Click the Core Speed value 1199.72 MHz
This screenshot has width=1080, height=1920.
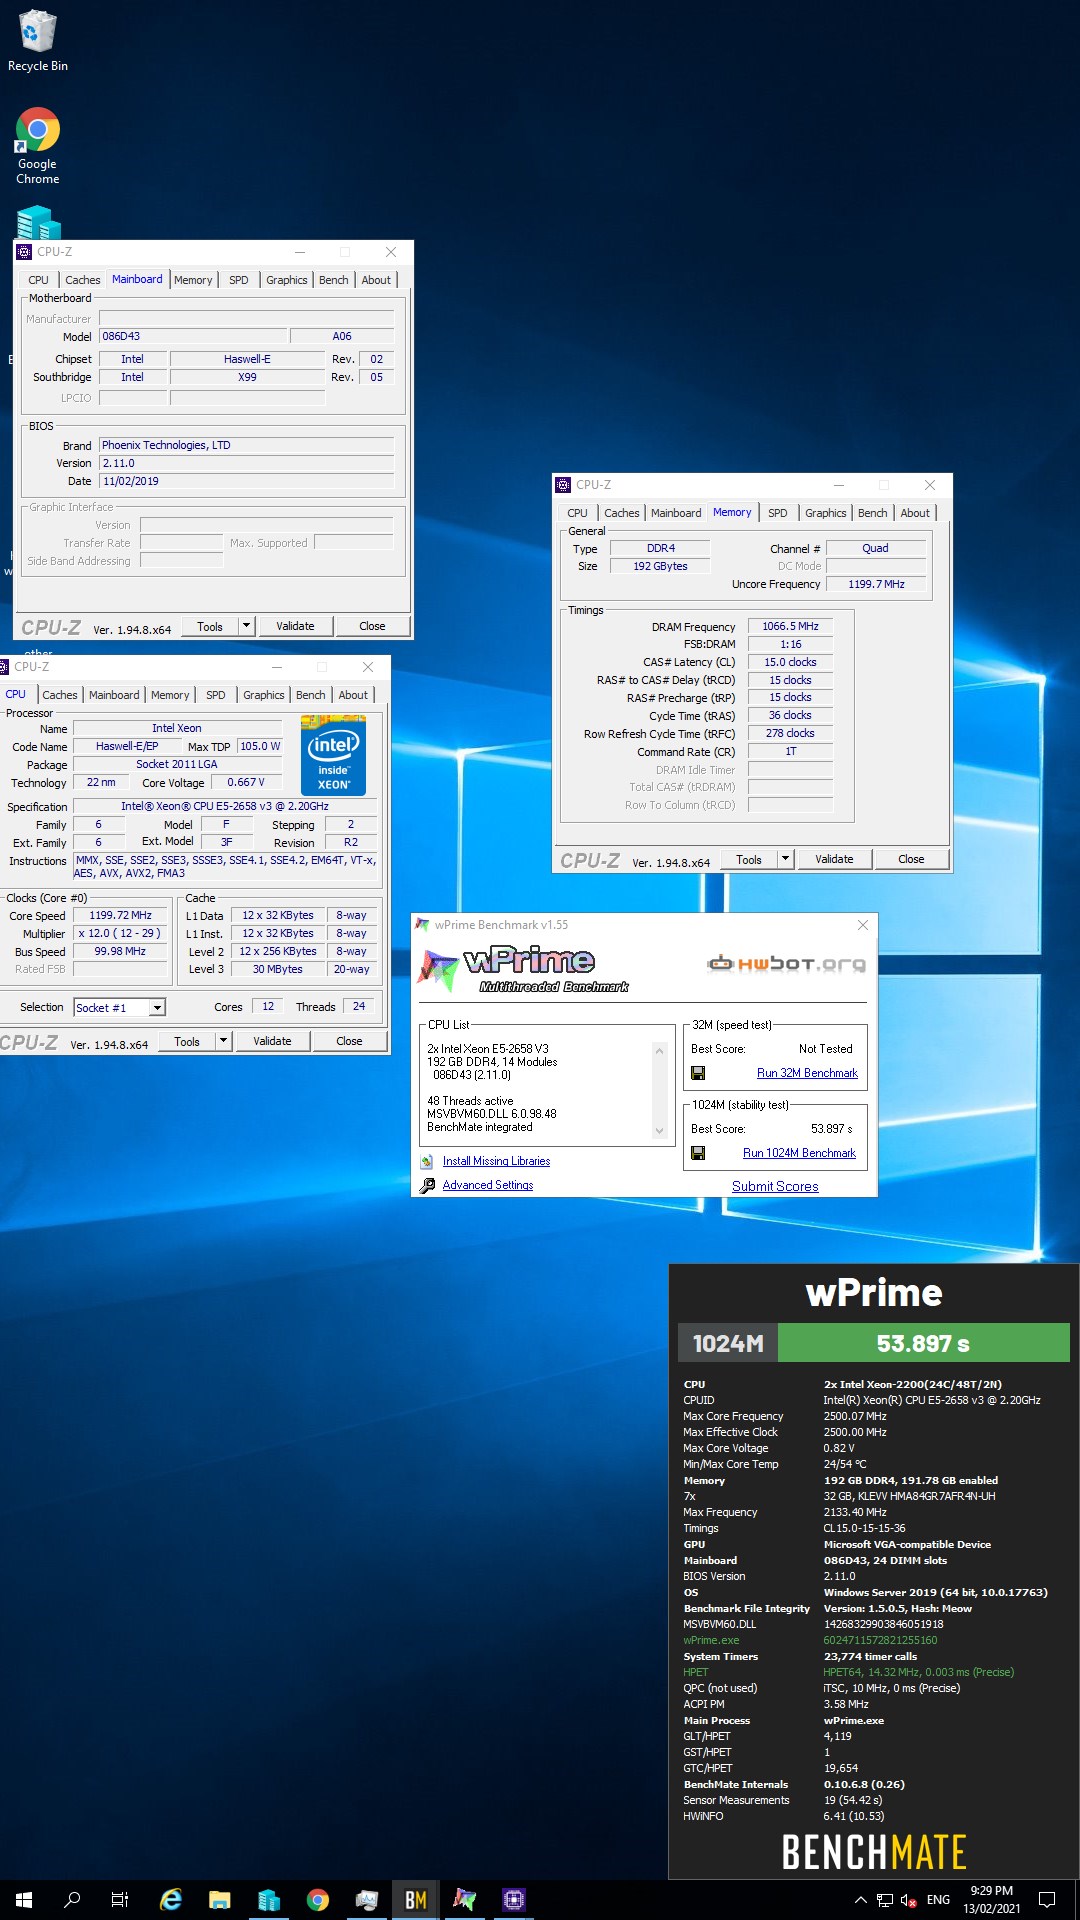coord(120,915)
